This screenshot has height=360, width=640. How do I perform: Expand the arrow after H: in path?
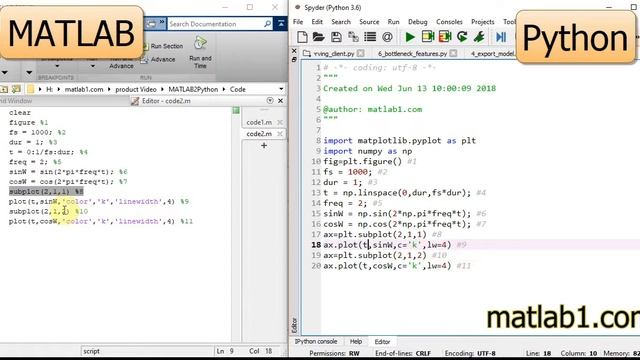[x=59, y=89]
